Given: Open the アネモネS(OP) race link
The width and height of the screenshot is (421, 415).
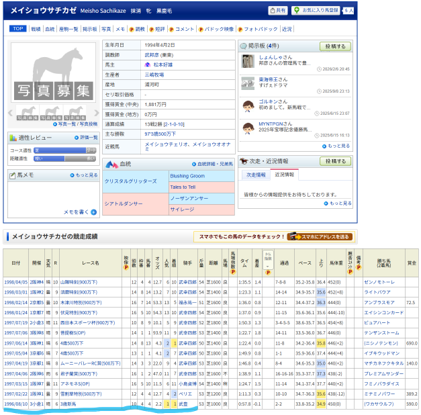Looking at the screenshot, I should pos(75,384).
